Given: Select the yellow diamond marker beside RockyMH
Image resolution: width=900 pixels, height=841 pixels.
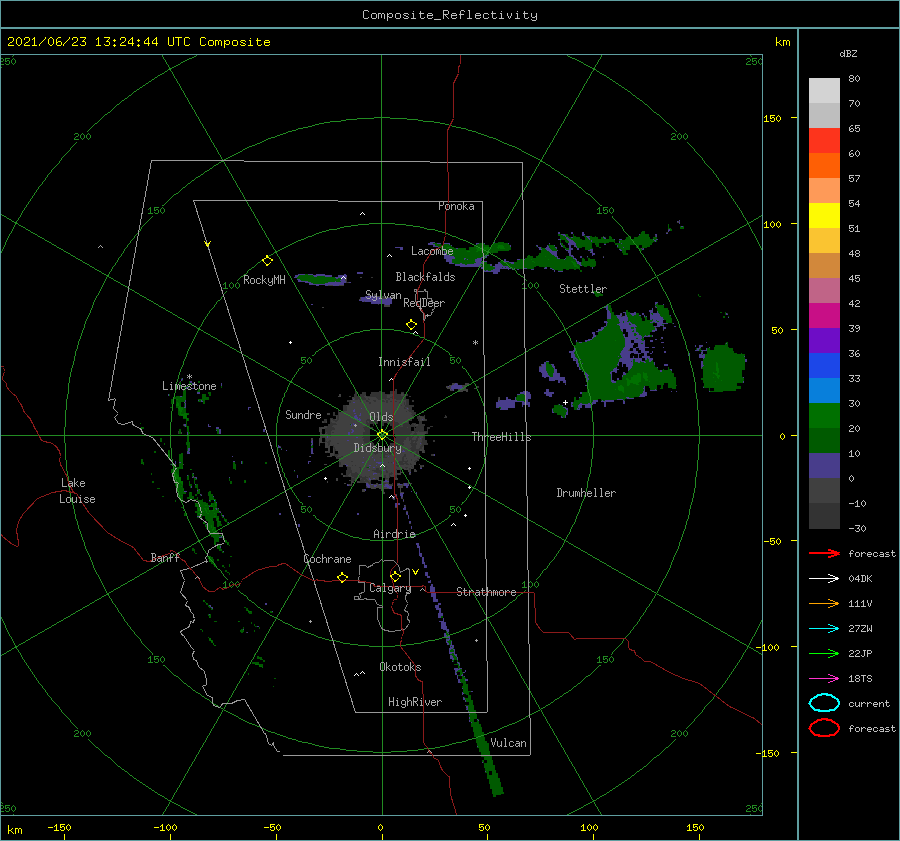Looking at the screenshot, I should [267, 261].
